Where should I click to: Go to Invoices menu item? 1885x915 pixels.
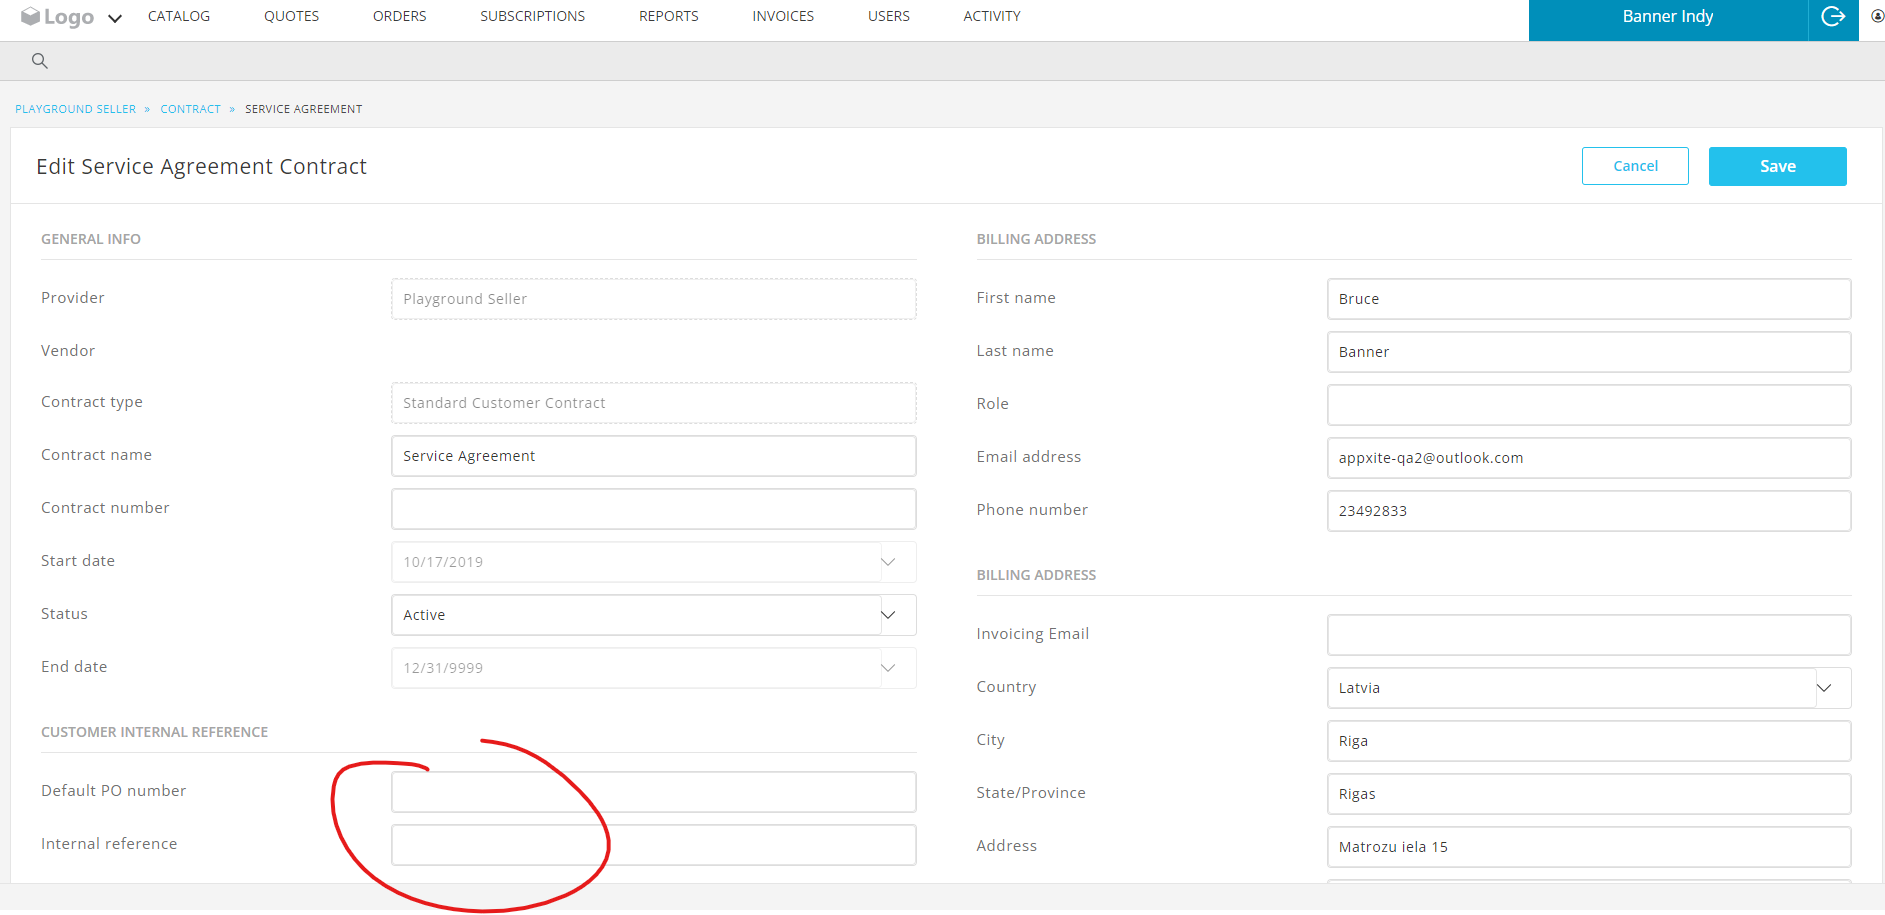coord(783,16)
